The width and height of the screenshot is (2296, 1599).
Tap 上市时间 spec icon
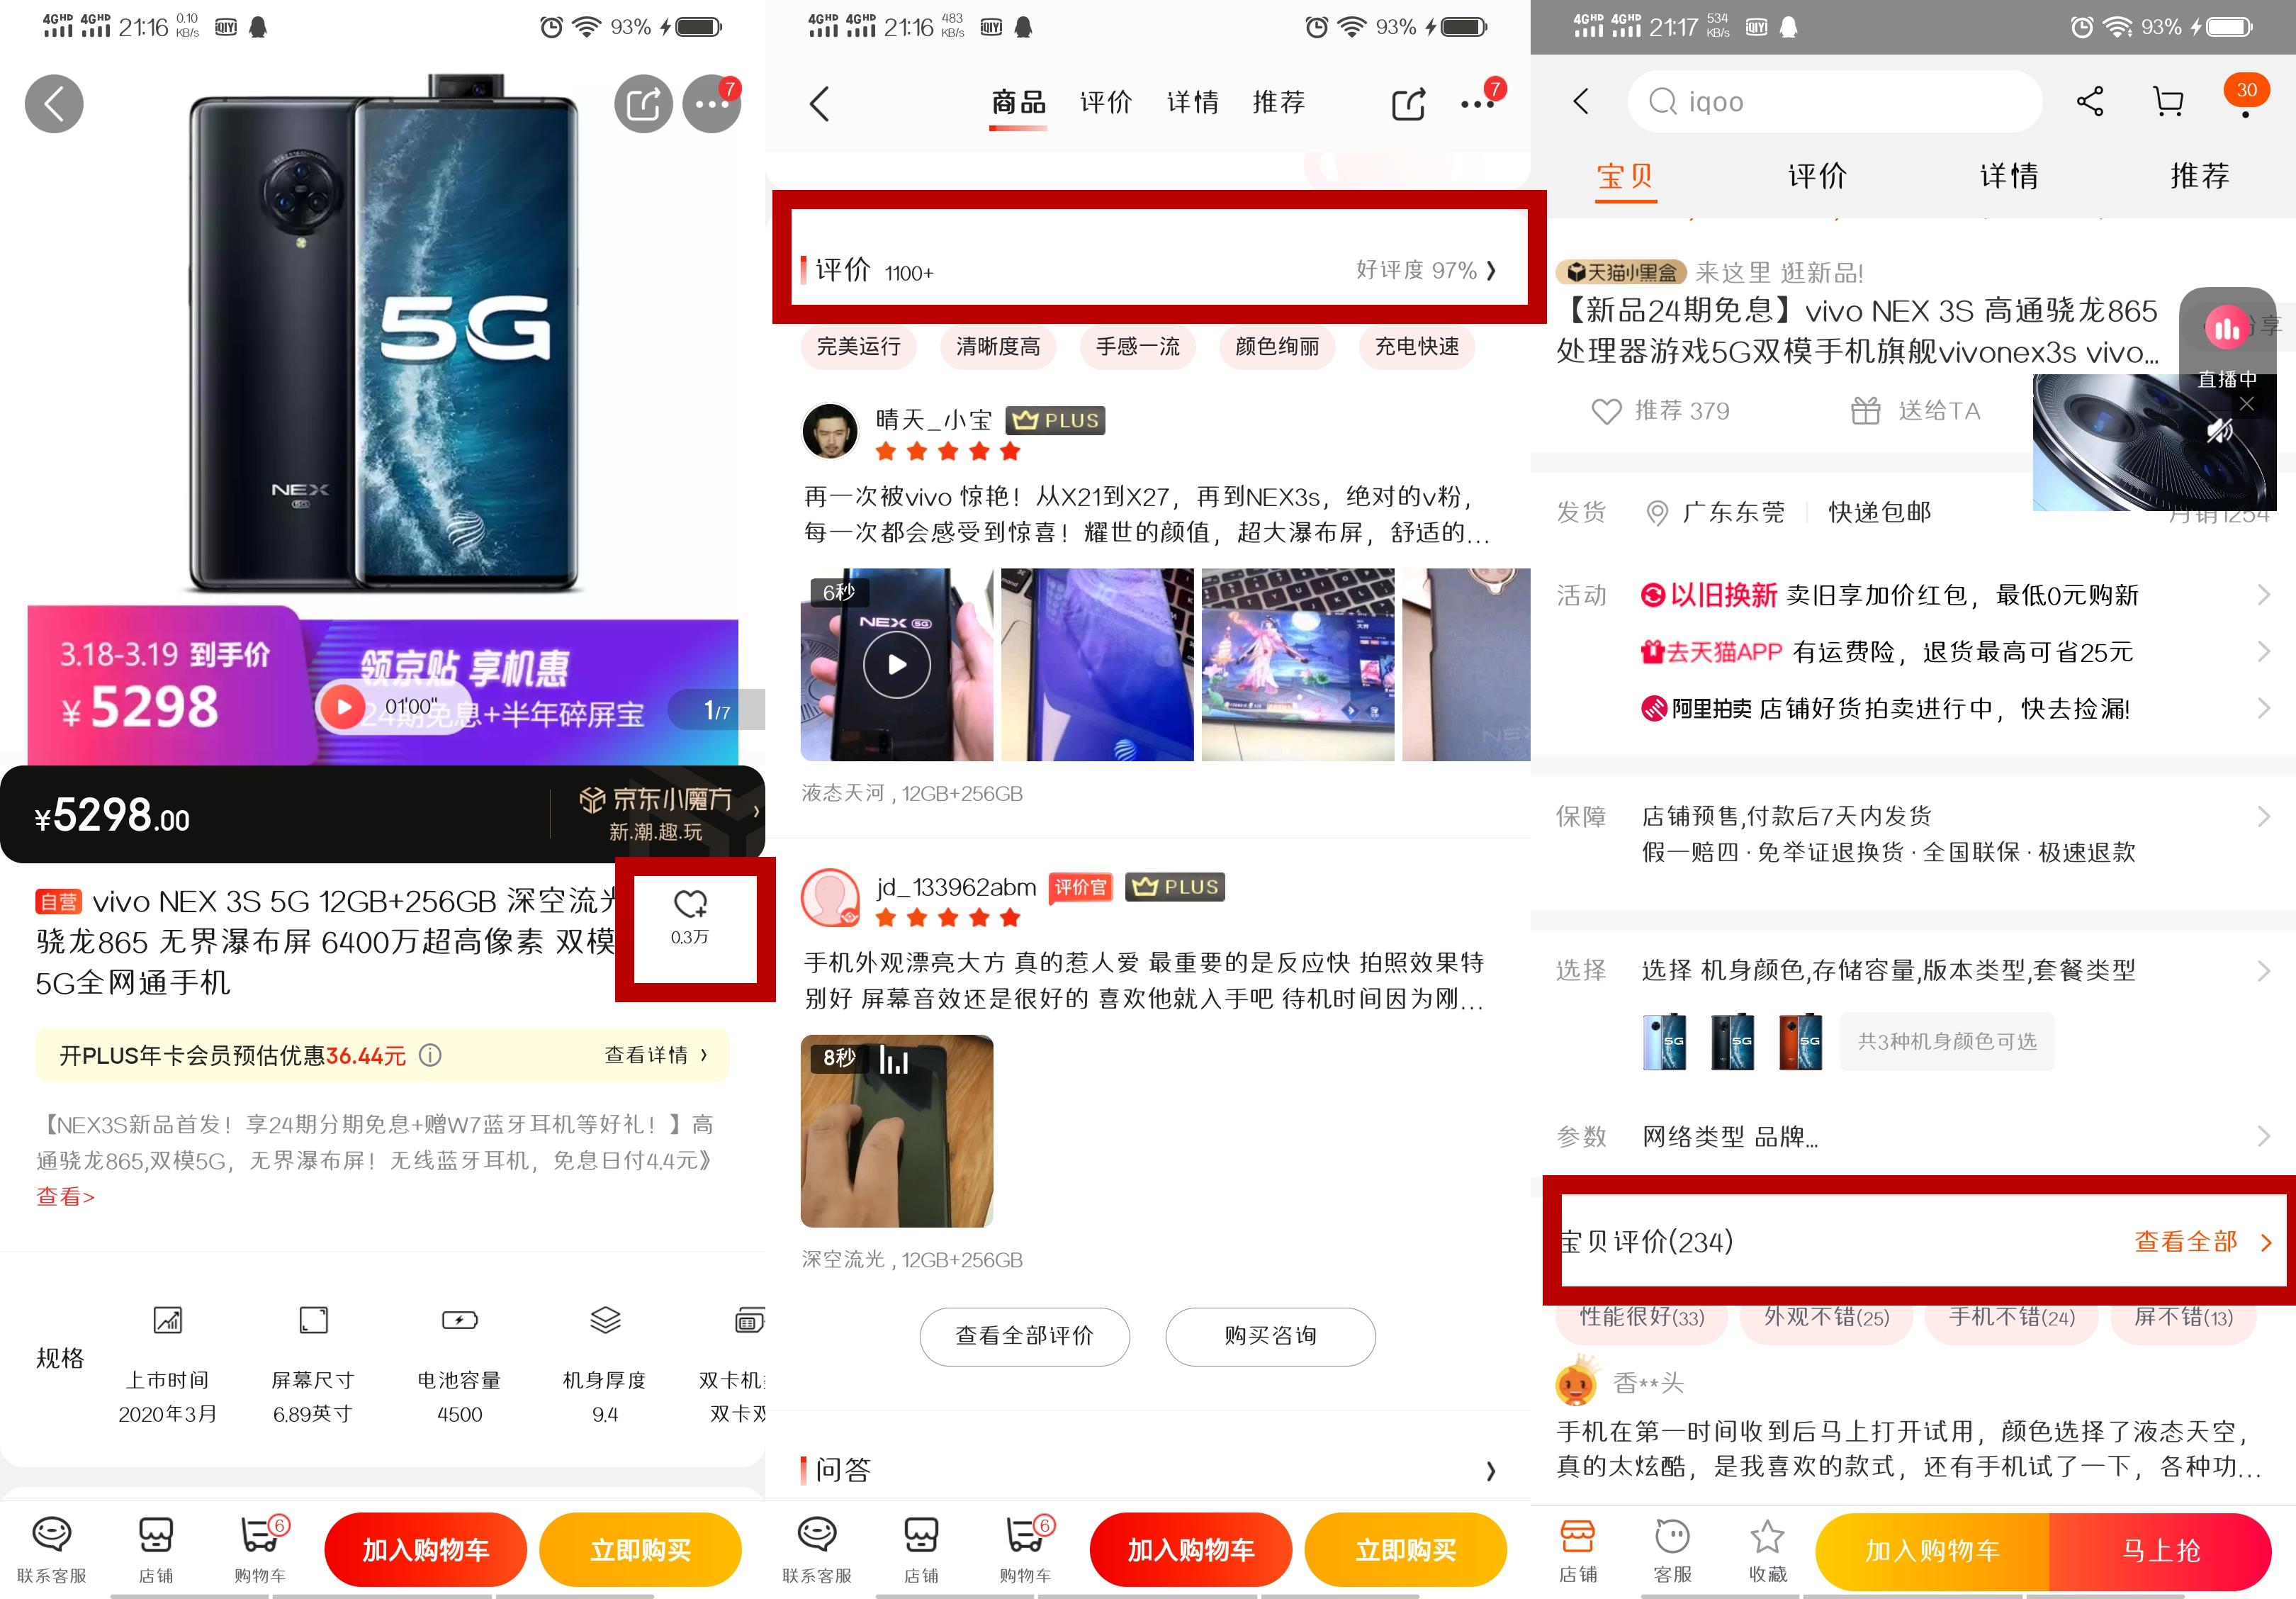click(x=167, y=1320)
